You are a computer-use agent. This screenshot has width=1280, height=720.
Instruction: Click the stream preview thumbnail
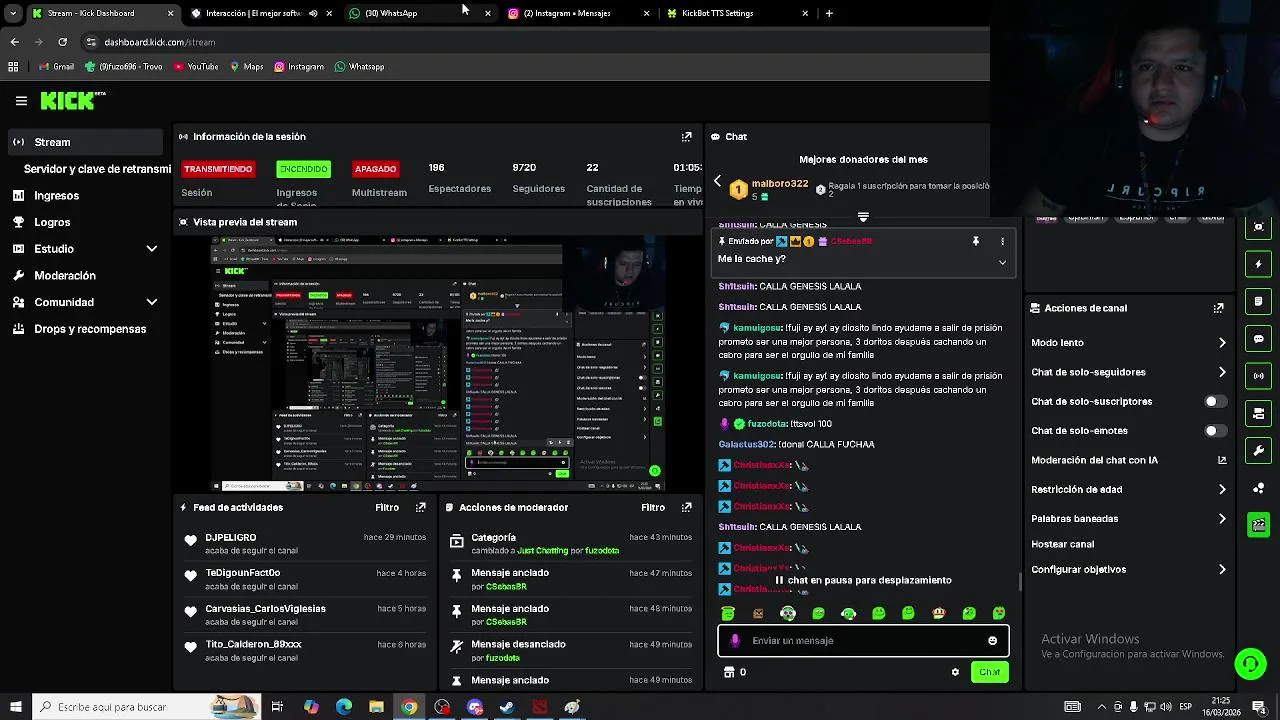[438, 364]
